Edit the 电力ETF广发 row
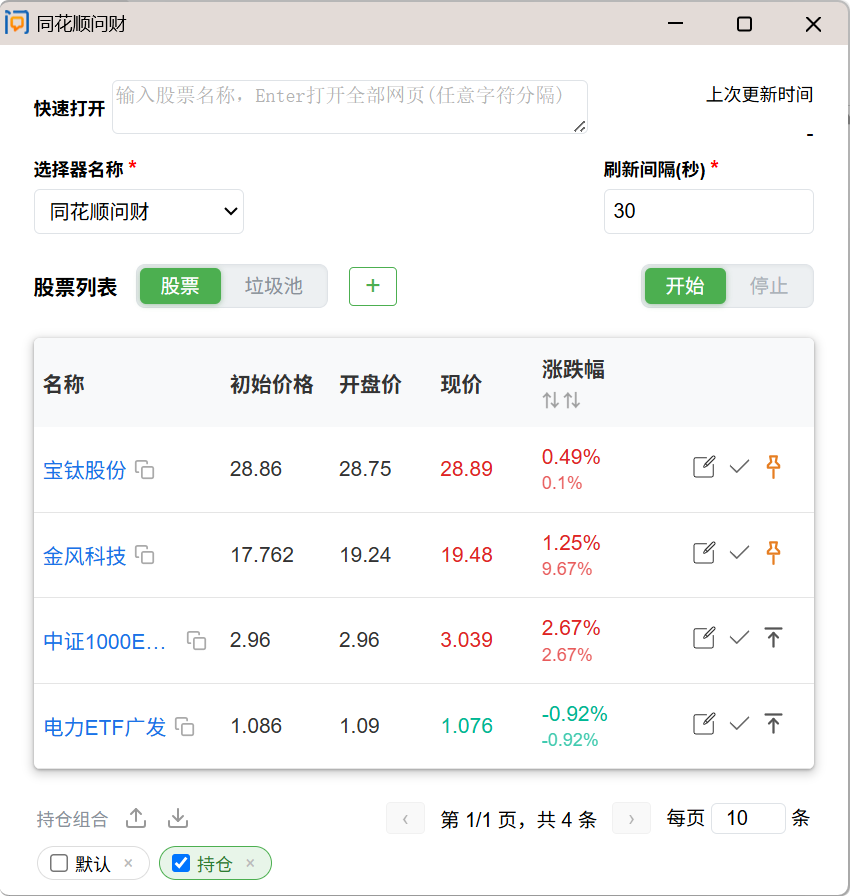This screenshot has height=896, width=850. (704, 723)
